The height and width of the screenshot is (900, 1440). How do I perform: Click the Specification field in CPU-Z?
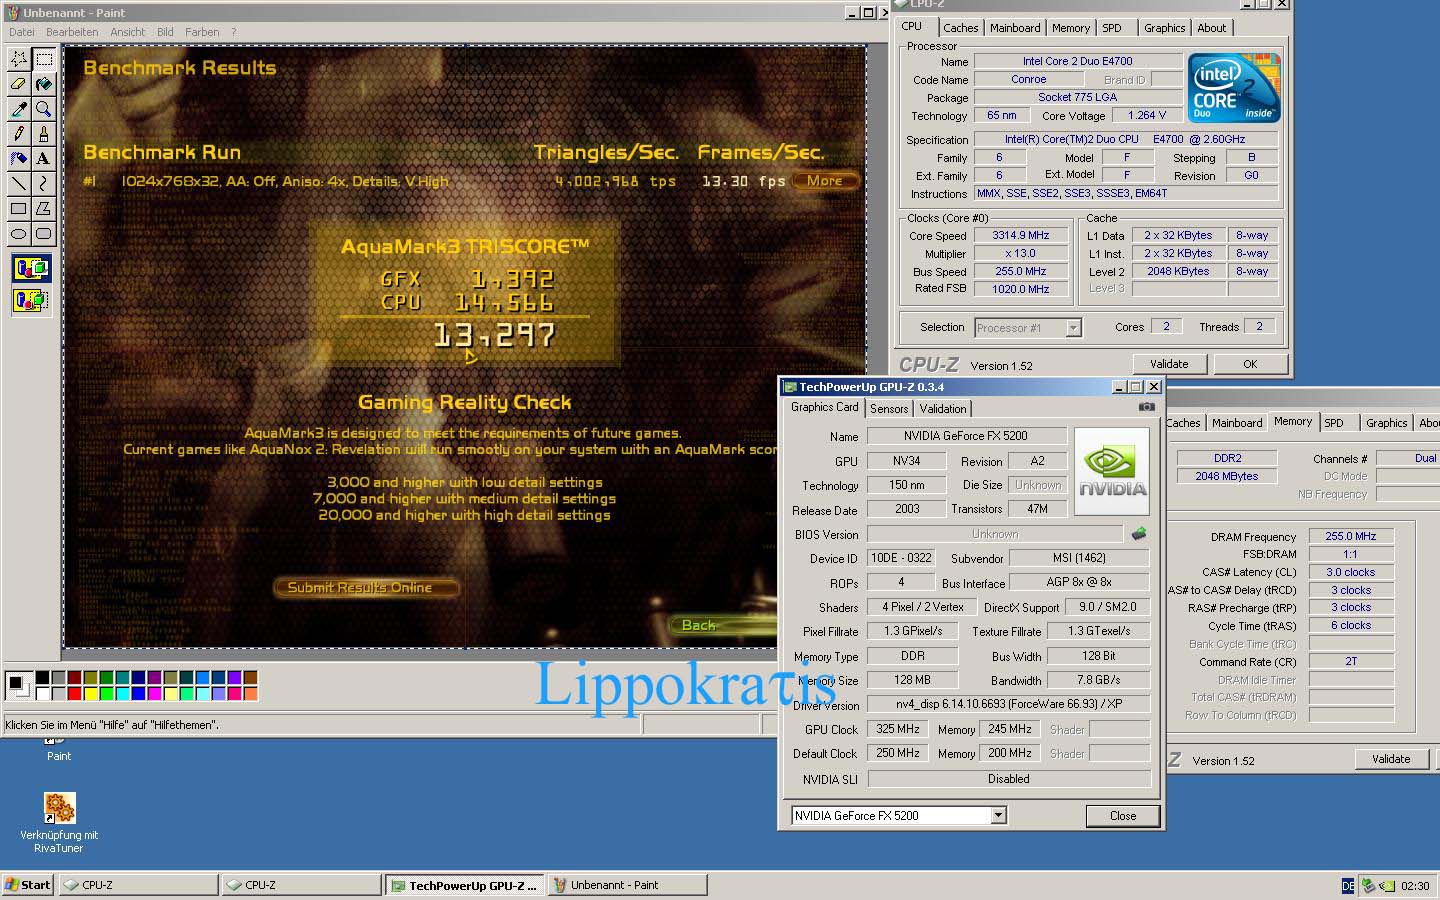[1125, 139]
